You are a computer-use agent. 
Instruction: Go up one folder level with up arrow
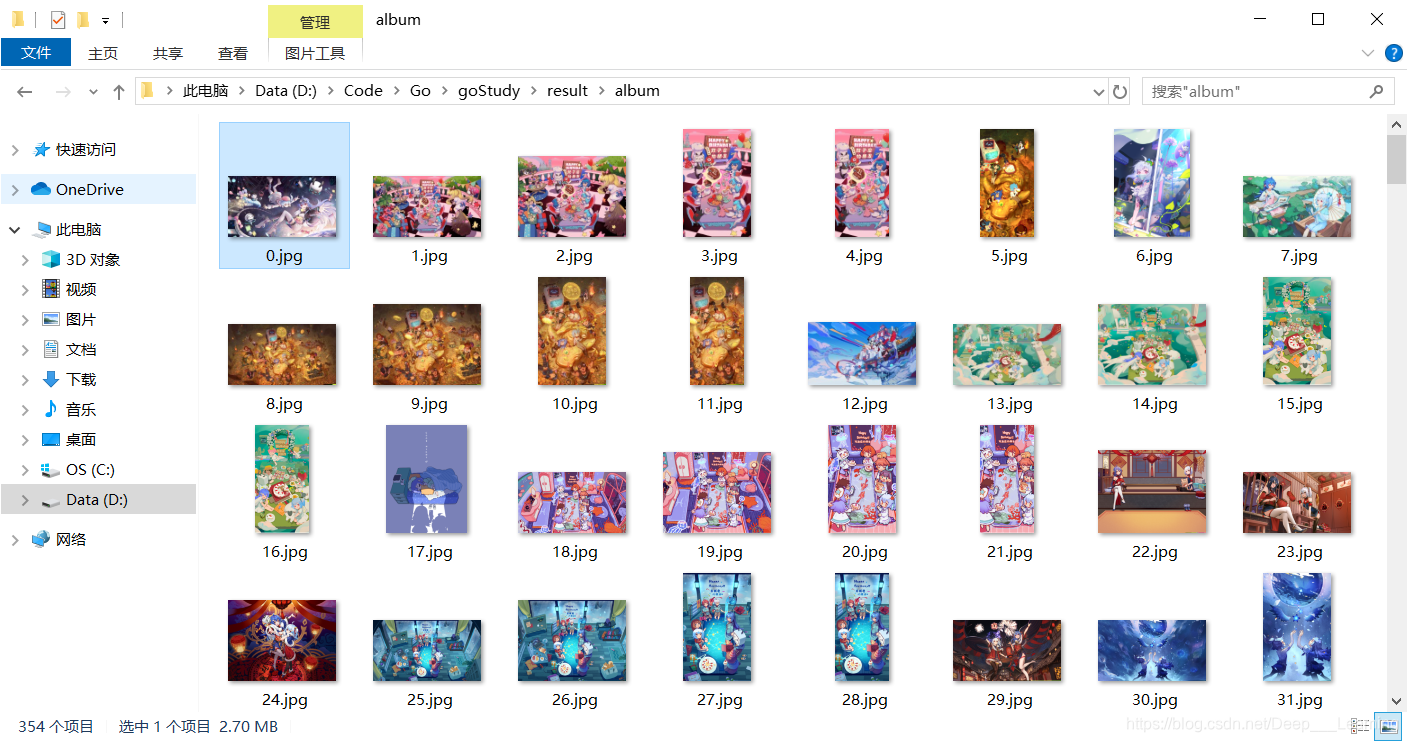pyautogui.click(x=119, y=91)
